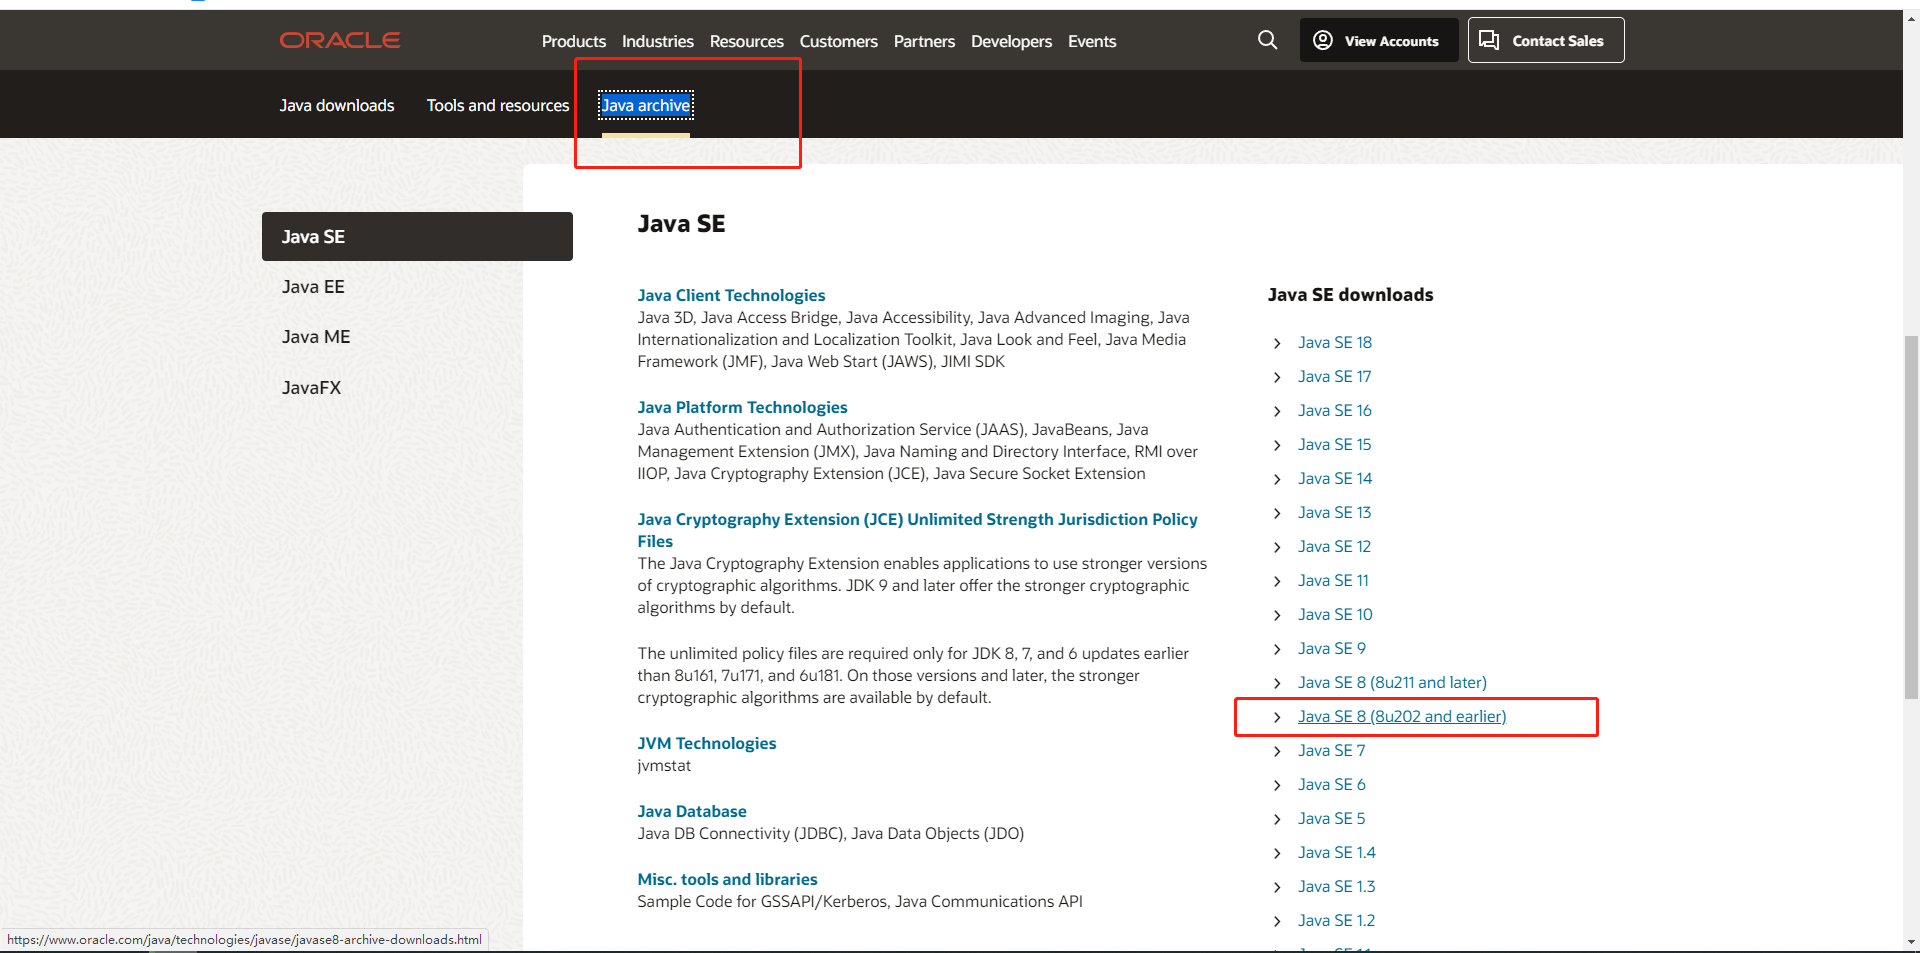
Task: Open the JVM Technologies link
Action: [x=707, y=743]
